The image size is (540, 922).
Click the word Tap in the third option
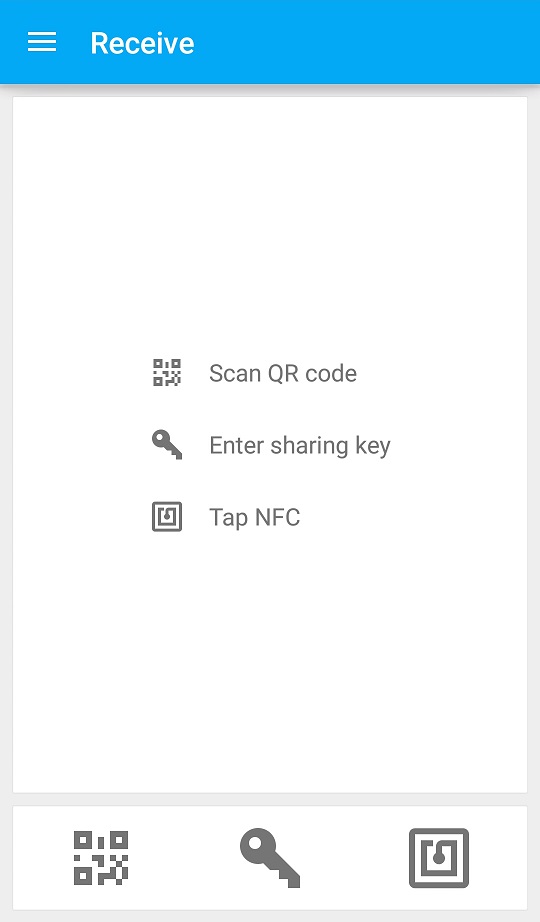(x=229, y=519)
